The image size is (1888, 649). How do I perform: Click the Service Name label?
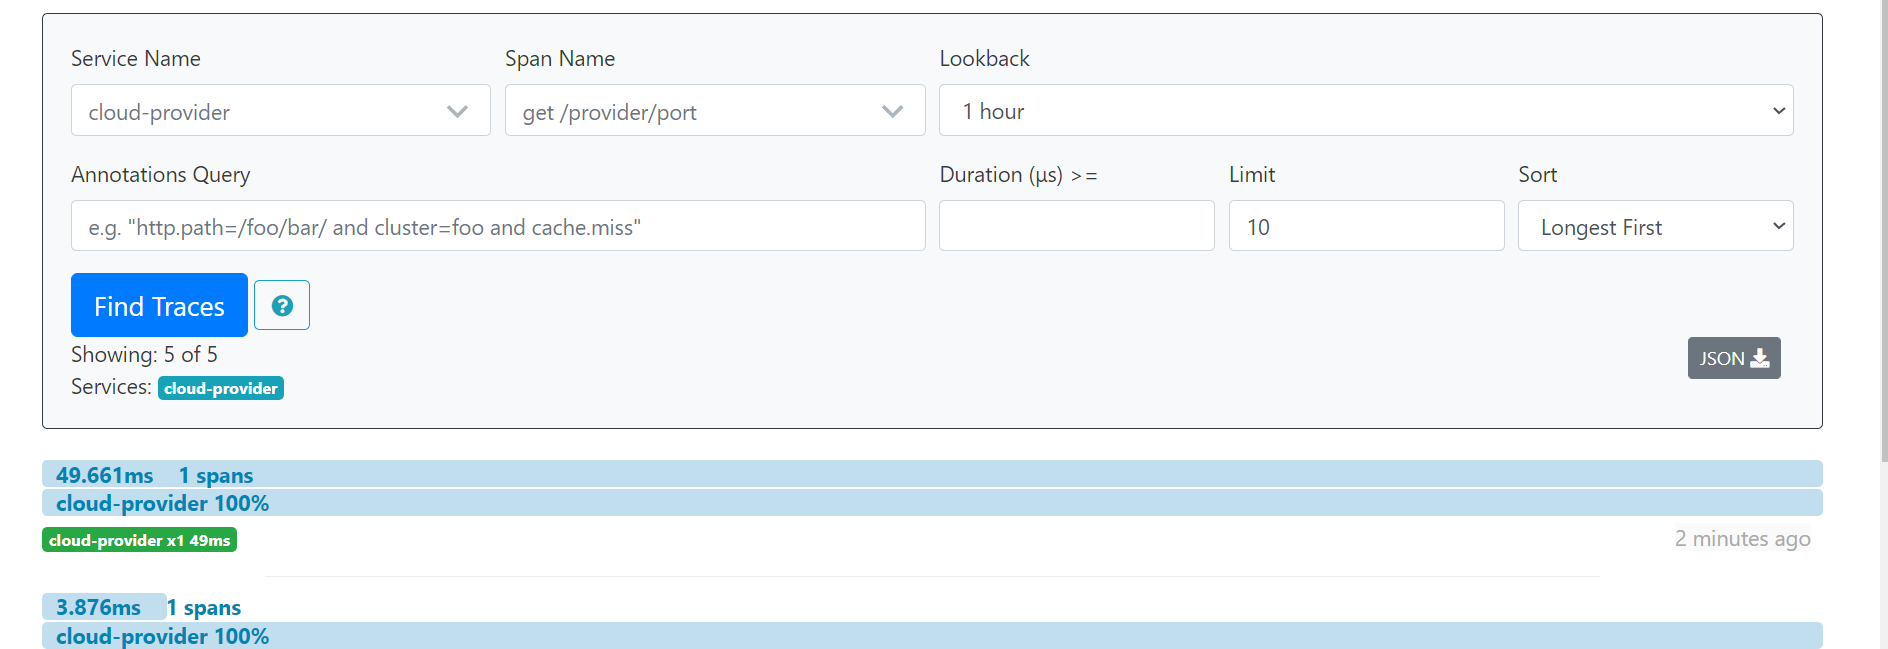tap(136, 59)
